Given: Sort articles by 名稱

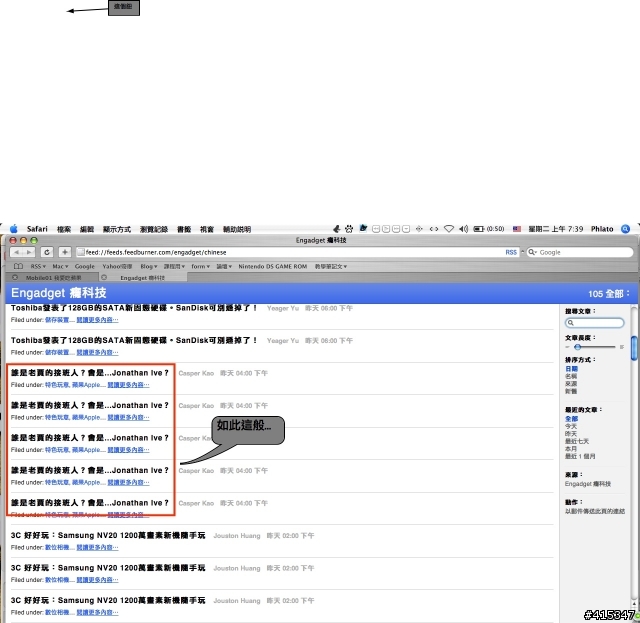Looking at the screenshot, I should coord(571,376).
